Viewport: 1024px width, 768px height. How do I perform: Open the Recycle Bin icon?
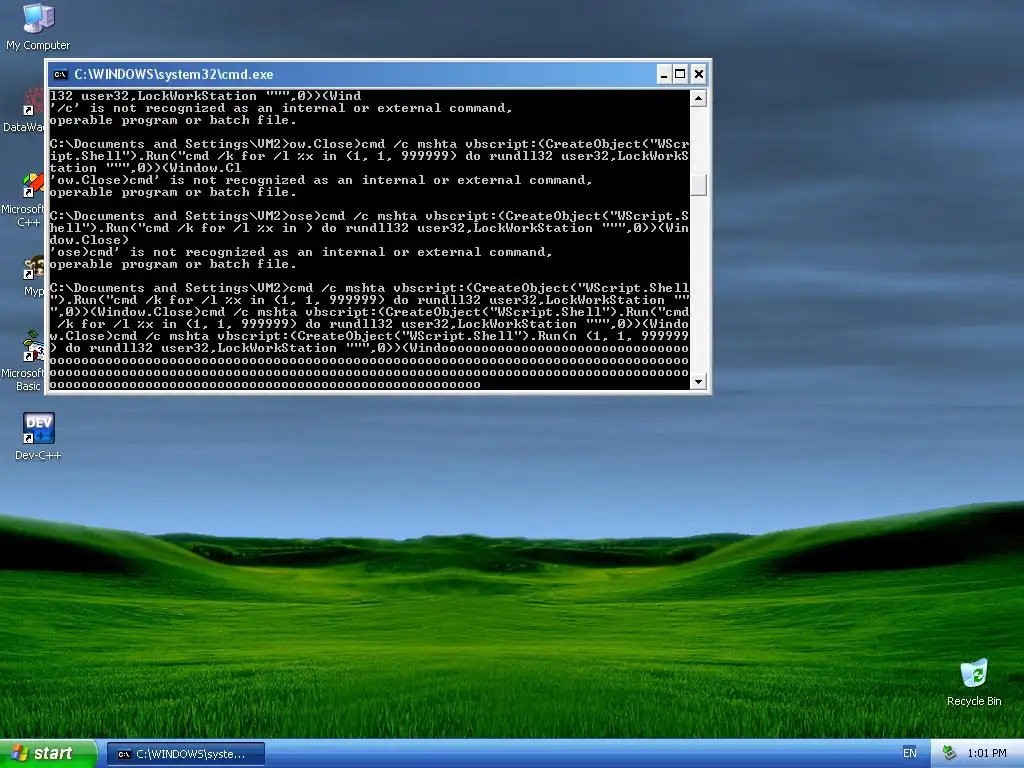[x=974, y=682]
